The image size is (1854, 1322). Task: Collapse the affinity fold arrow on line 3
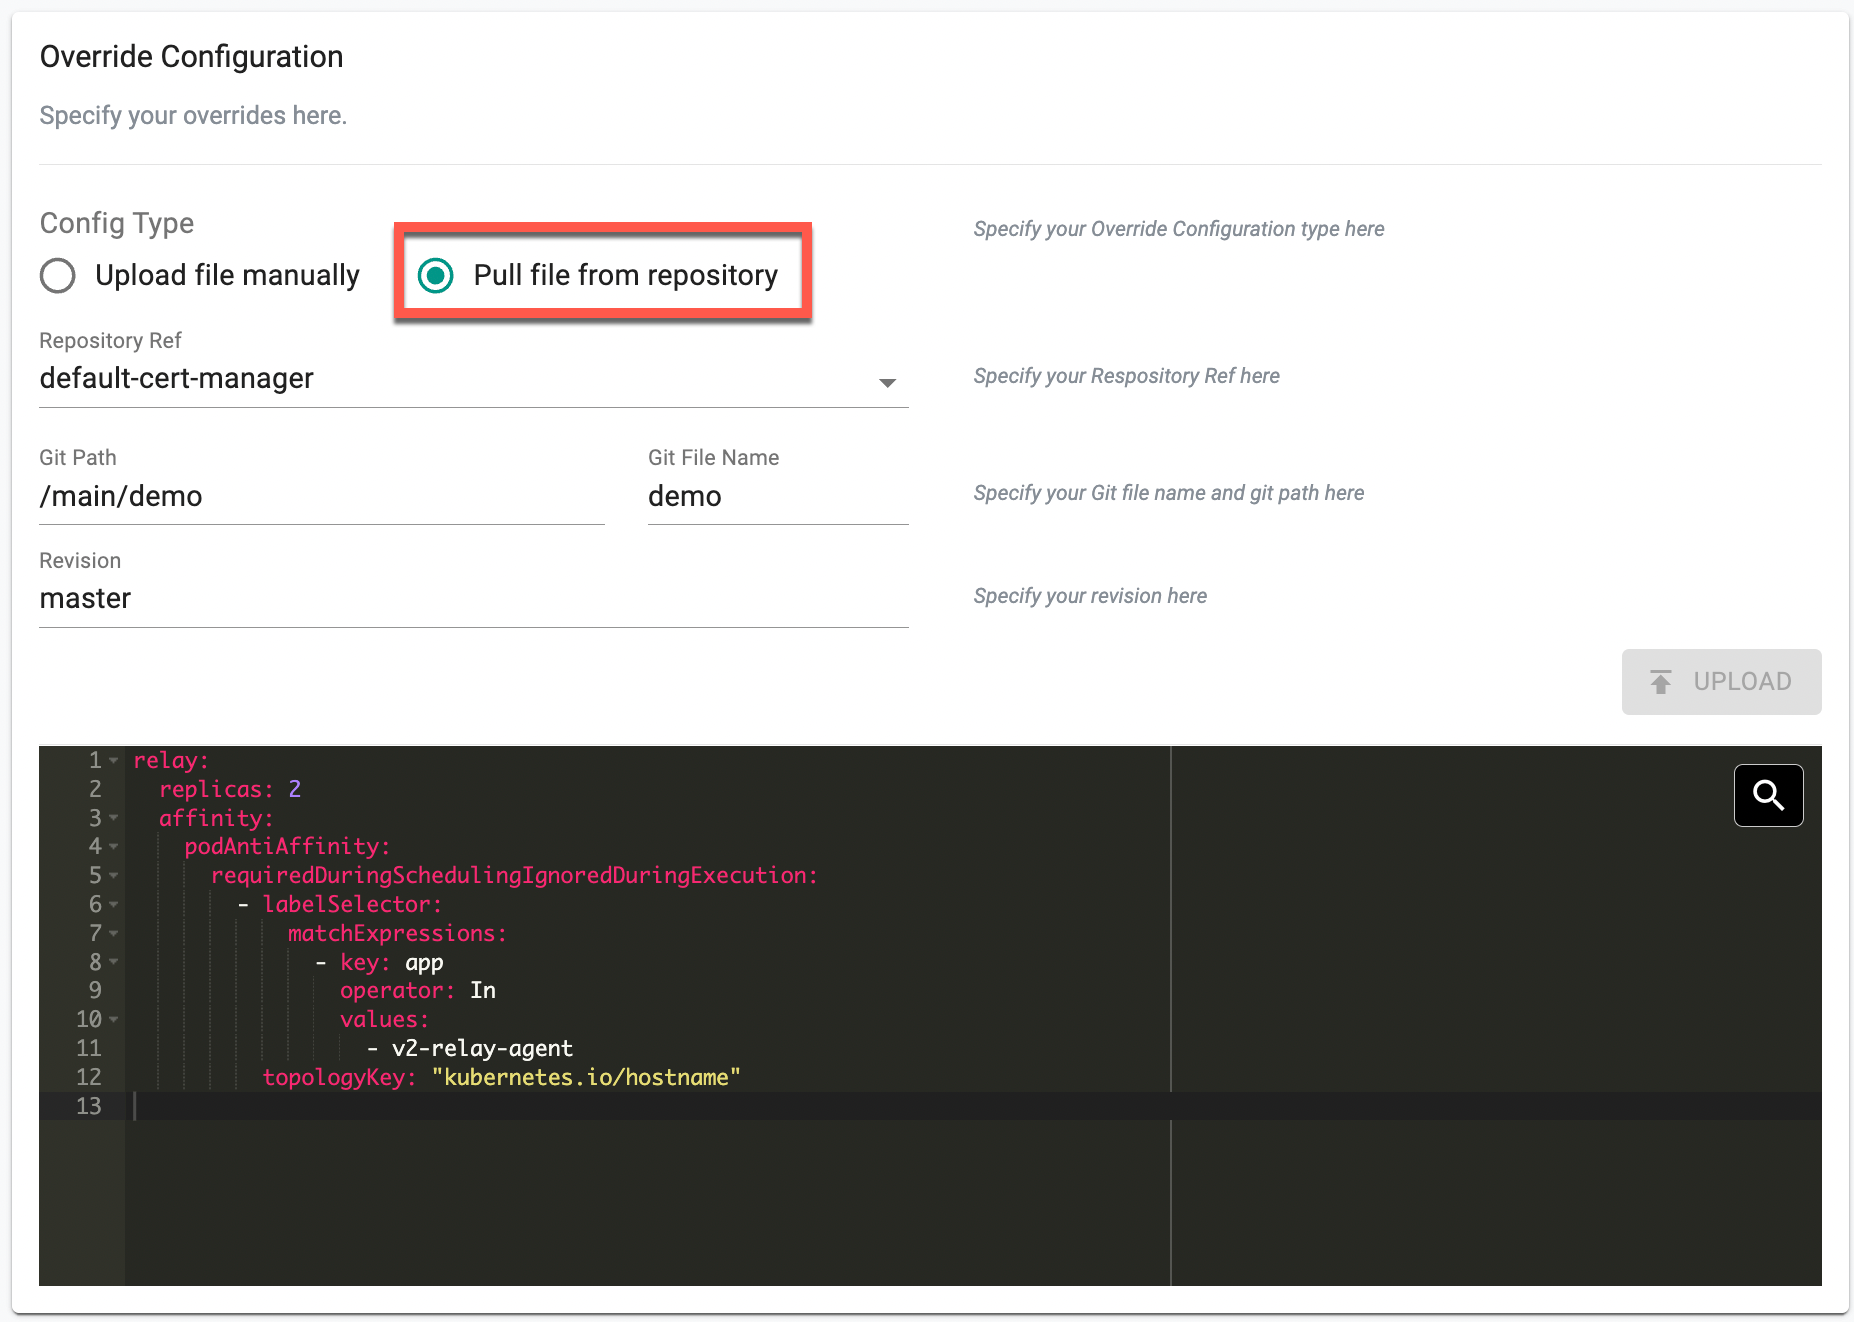pos(114,818)
